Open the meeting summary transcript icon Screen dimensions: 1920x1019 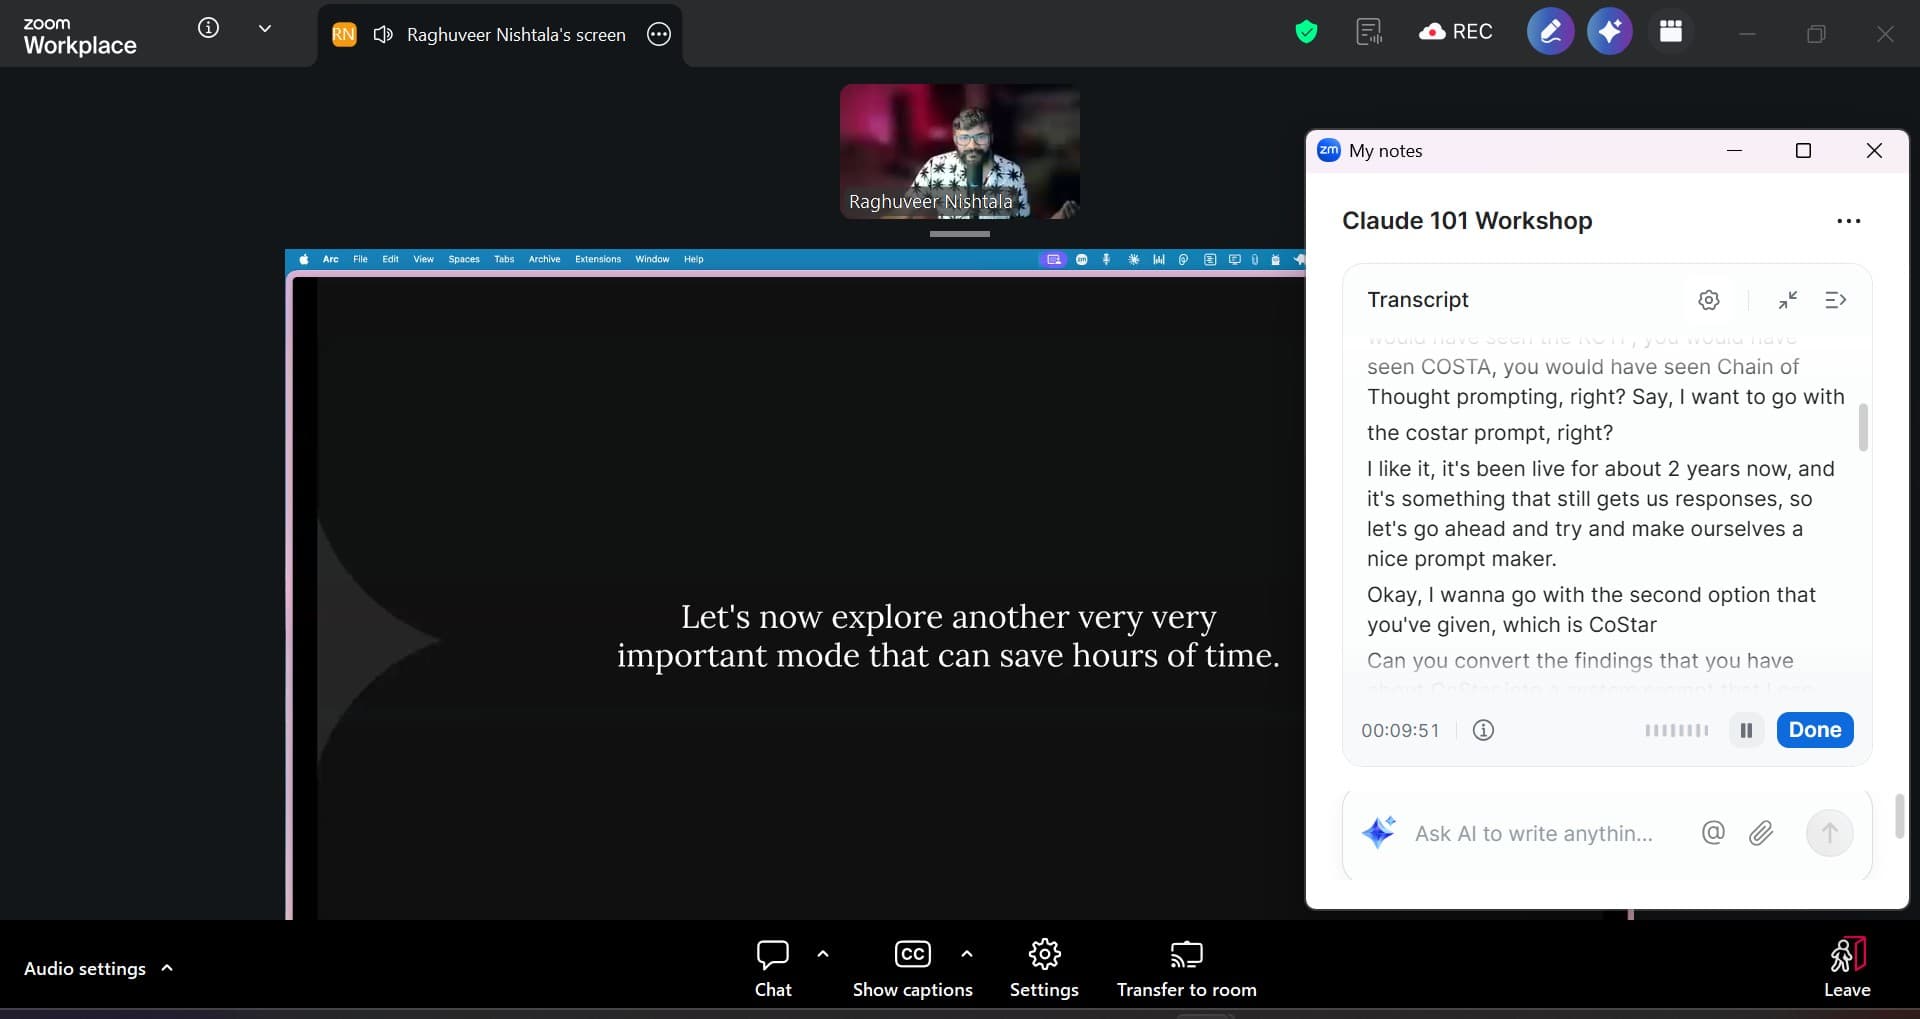pos(1369,32)
